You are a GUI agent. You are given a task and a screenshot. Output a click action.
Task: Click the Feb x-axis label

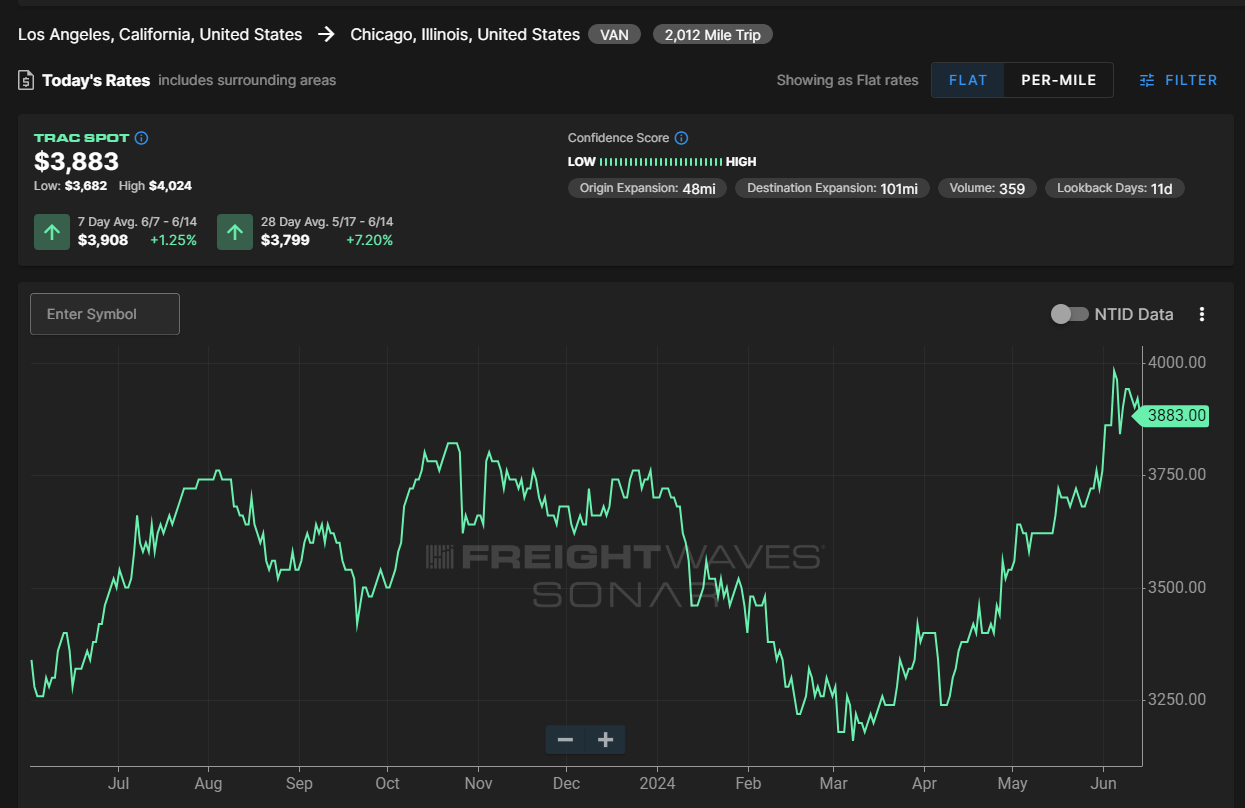tap(748, 783)
